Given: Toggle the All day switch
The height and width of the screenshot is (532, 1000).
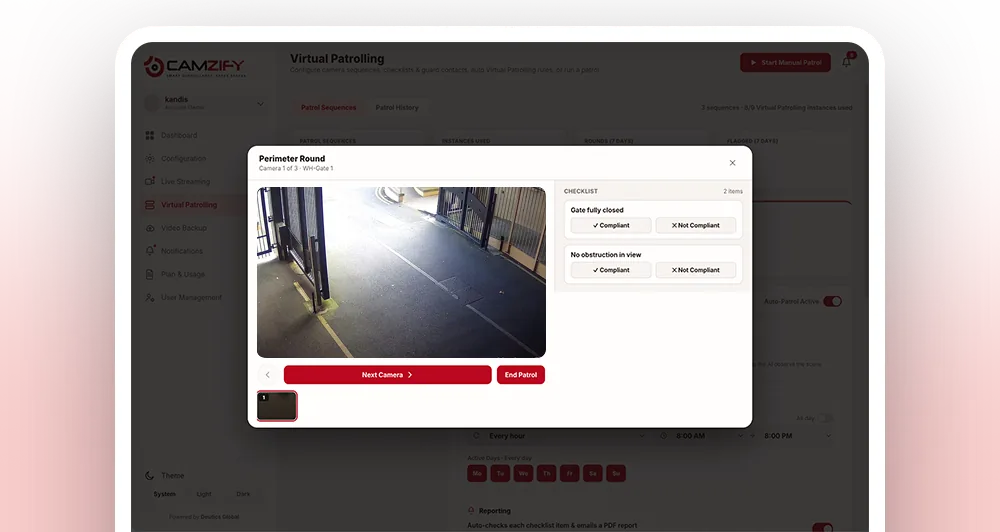Looking at the screenshot, I should click(x=825, y=418).
